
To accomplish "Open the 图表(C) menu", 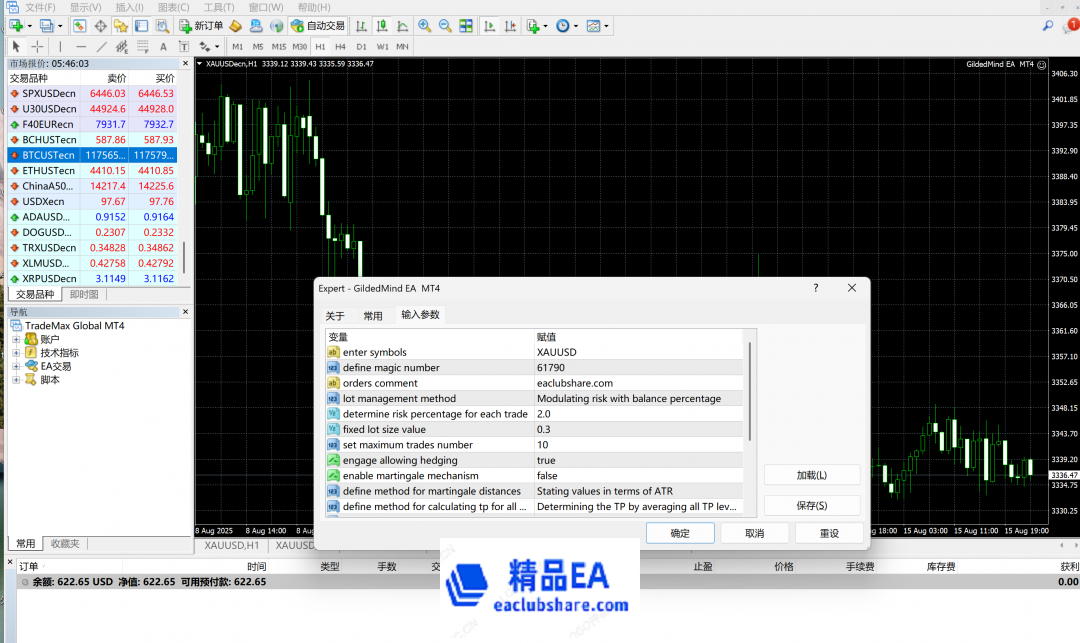I will [173, 7].
